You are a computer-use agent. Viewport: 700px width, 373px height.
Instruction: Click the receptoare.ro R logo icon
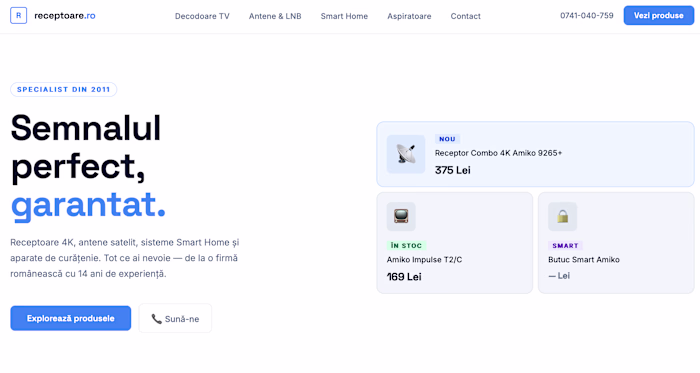(x=18, y=16)
